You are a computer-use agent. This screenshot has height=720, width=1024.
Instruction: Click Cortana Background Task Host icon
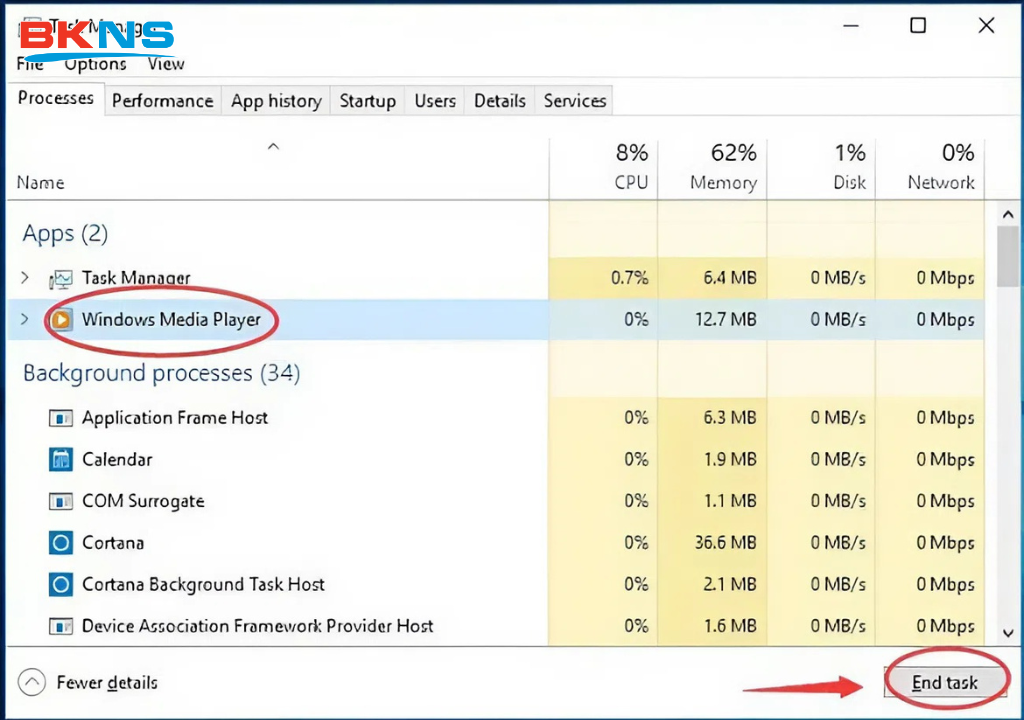coord(61,585)
